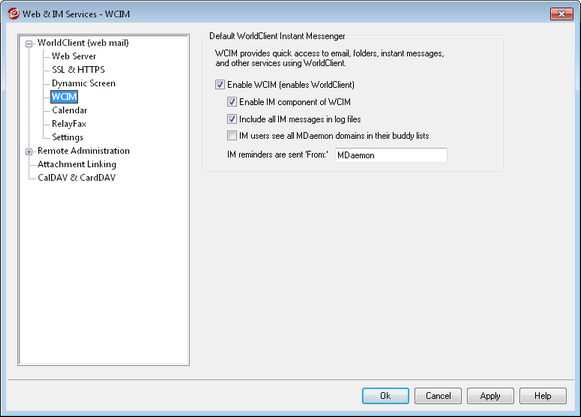Select the WCIM tree item

click(x=64, y=97)
